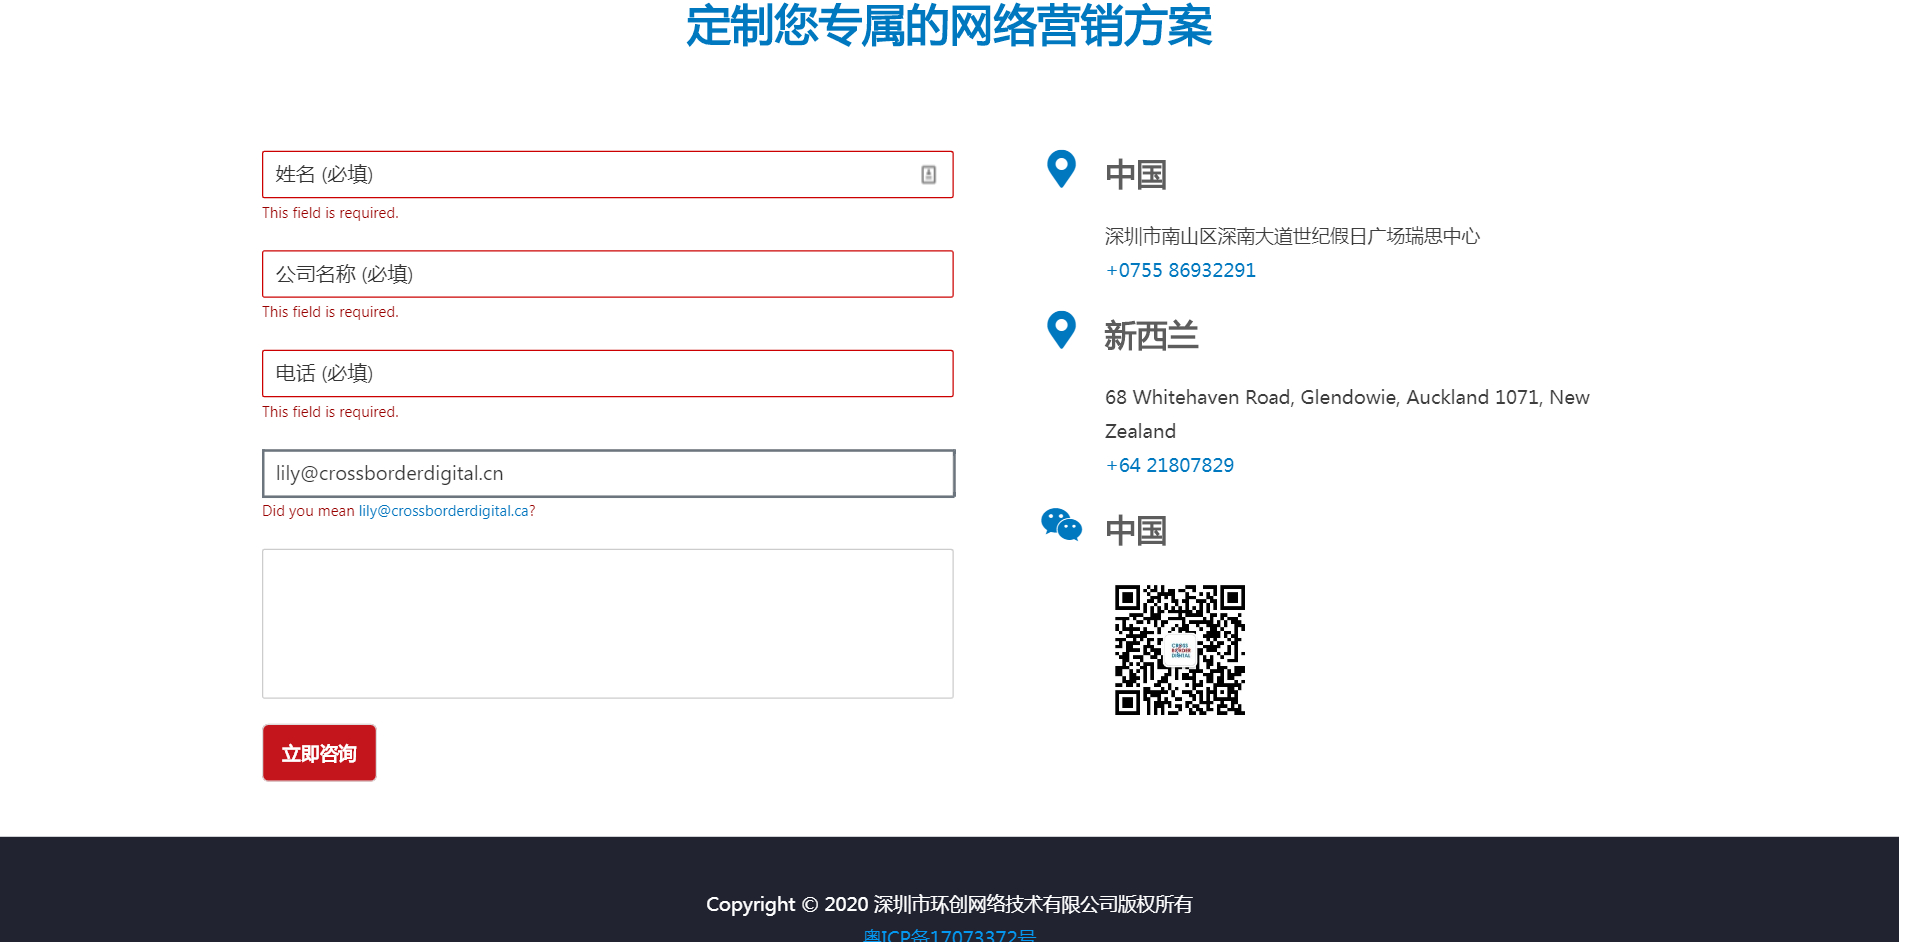
Task: Click inside the empty message text area
Action: pyautogui.click(x=607, y=623)
